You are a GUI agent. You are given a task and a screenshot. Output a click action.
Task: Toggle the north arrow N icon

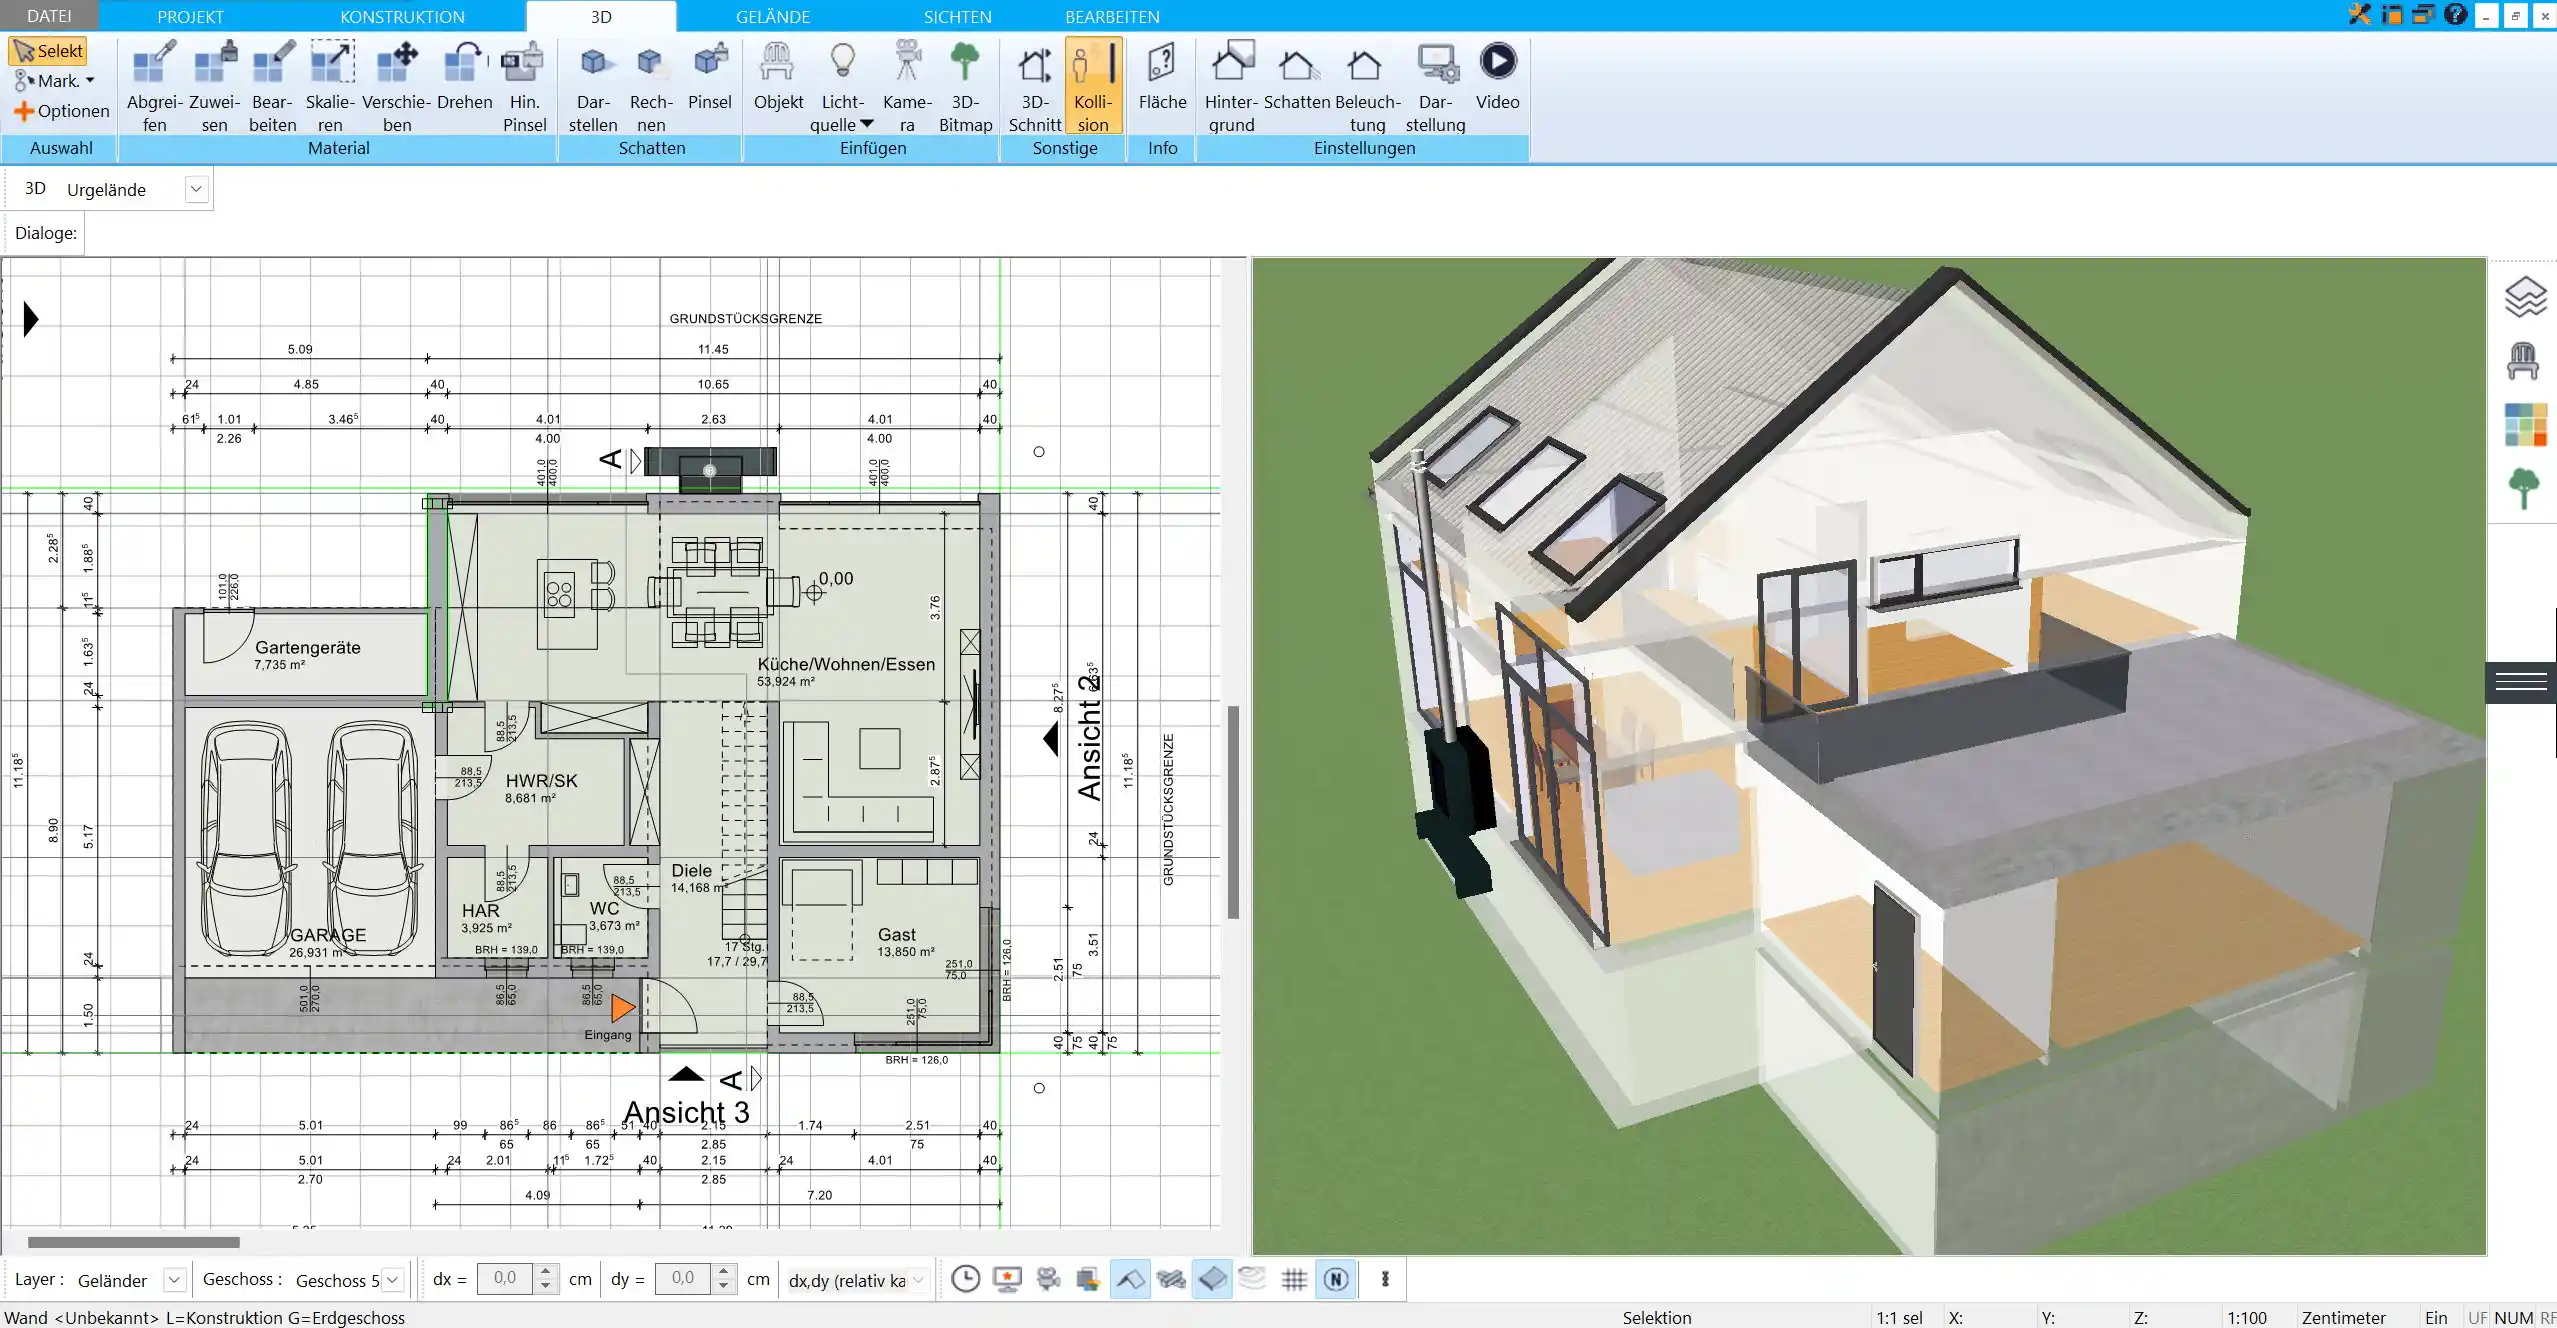[x=1336, y=1279]
